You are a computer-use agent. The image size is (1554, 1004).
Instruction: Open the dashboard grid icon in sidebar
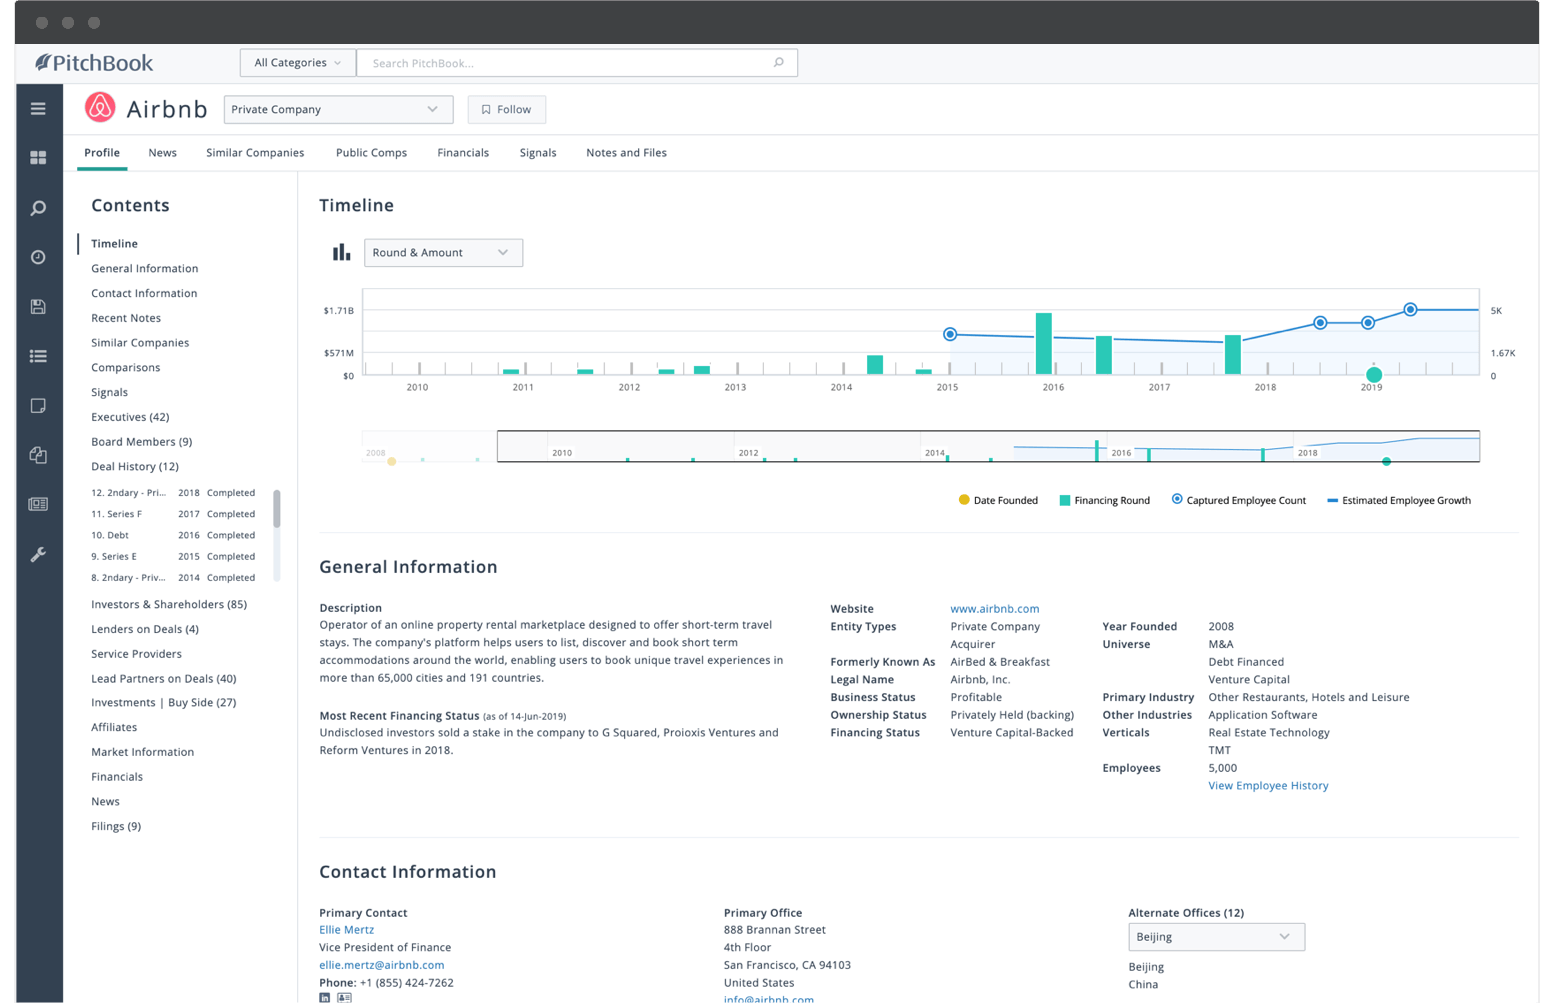38,157
